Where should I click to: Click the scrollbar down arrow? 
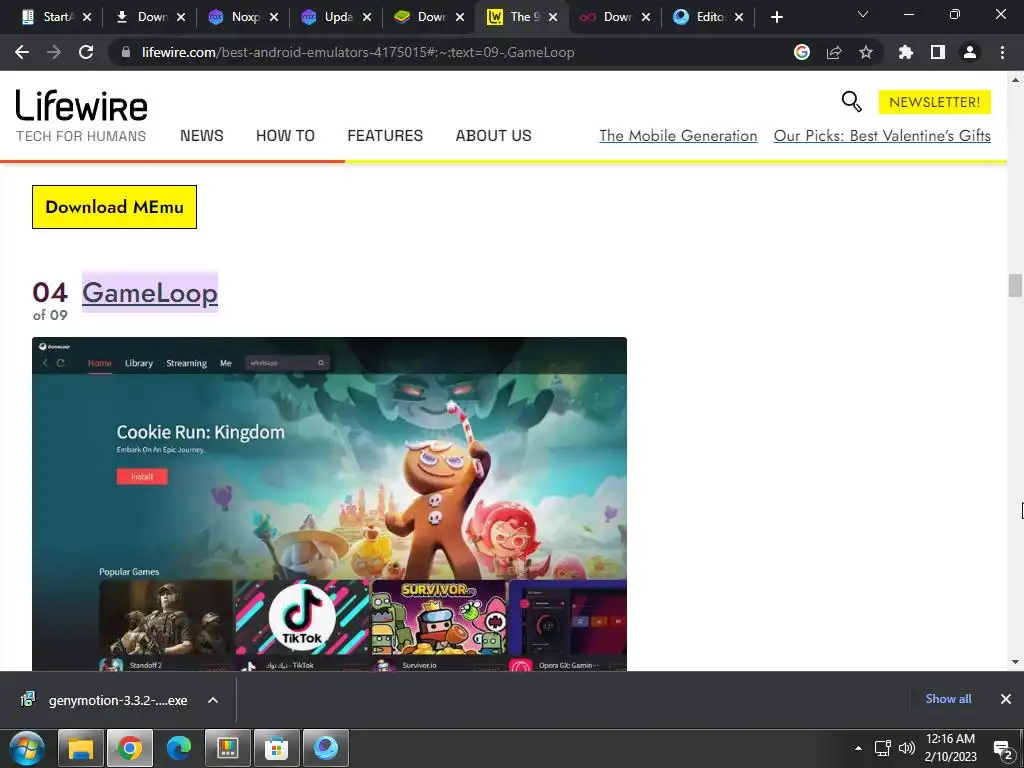click(1015, 662)
